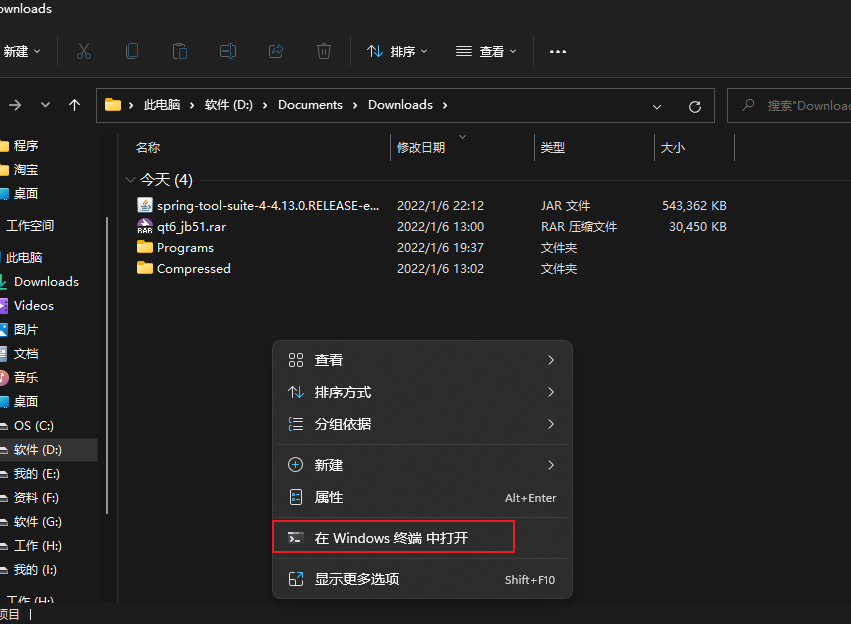The width and height of the screenshot is (851, 624).
Task: Go up one folder level
Action: (x=75, y=104)
